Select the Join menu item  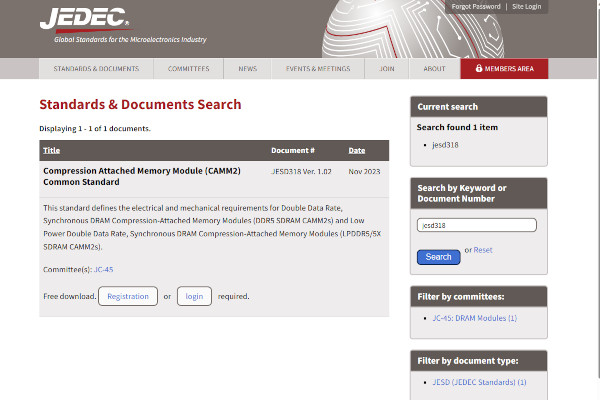[386, 69]
